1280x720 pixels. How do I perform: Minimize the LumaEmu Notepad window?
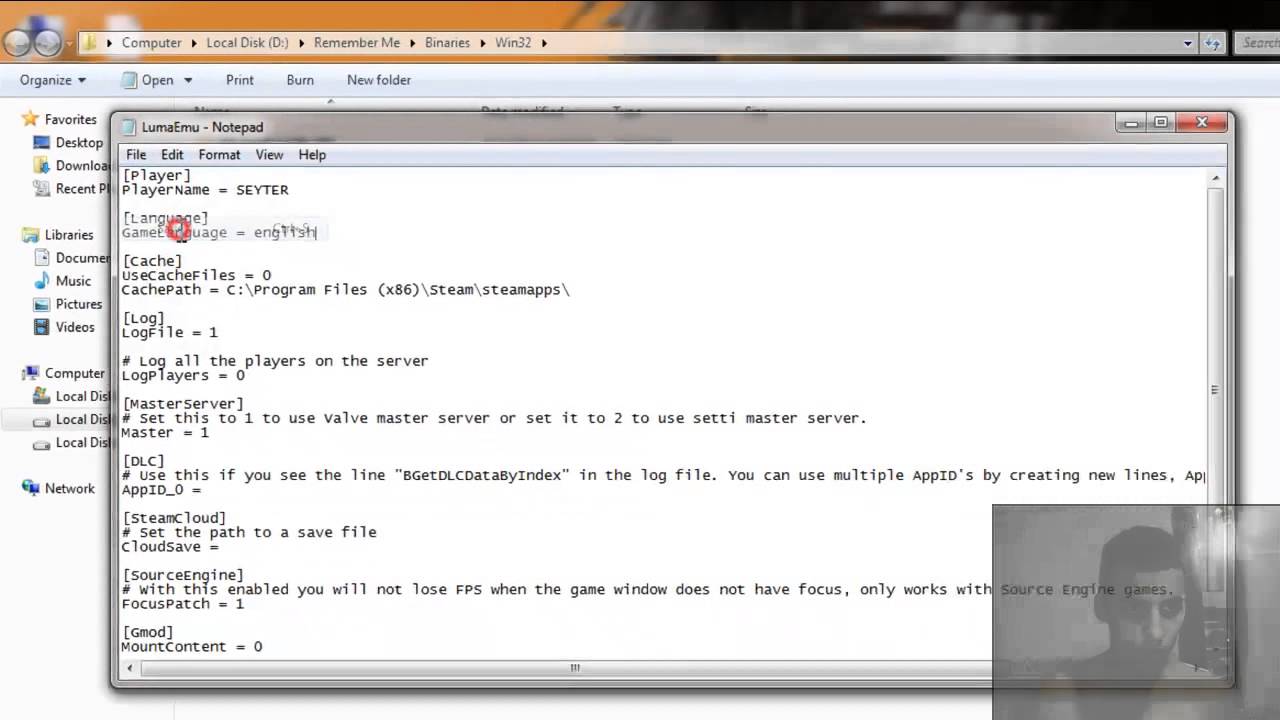pos(1131,123)
